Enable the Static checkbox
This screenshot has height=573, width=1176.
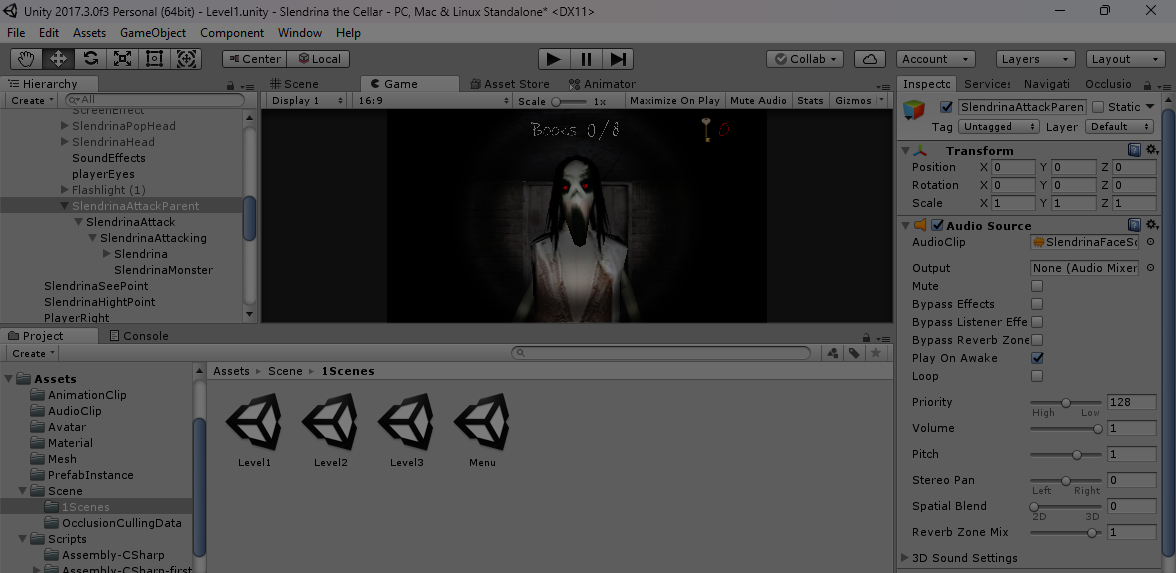coord(1098,107)
